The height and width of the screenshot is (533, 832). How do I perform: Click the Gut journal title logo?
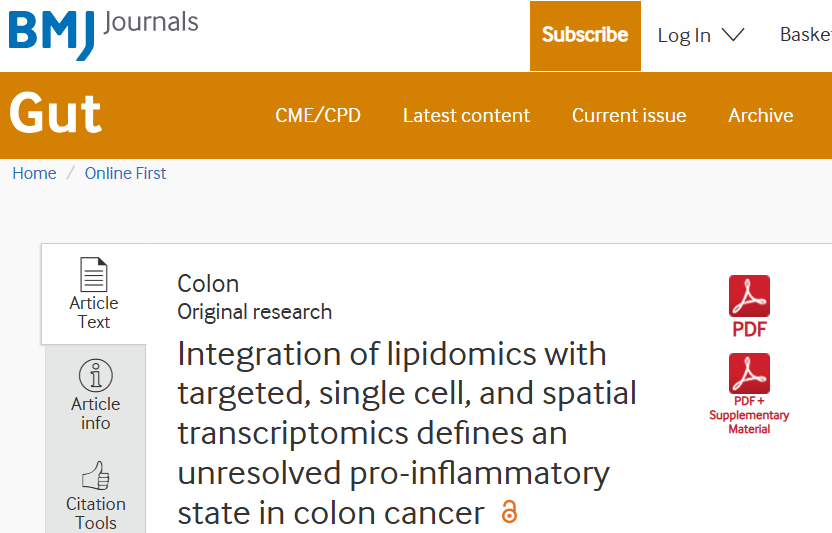point(55,113)
